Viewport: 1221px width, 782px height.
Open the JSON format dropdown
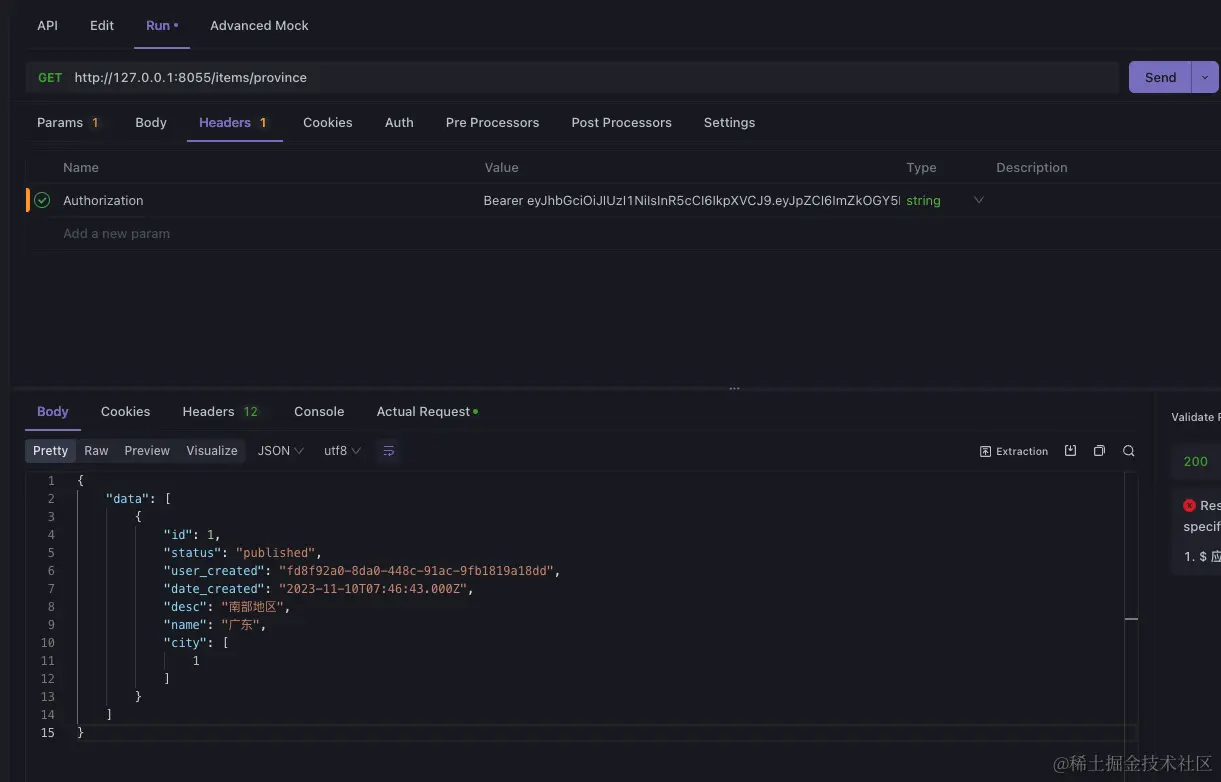point(279,450)
